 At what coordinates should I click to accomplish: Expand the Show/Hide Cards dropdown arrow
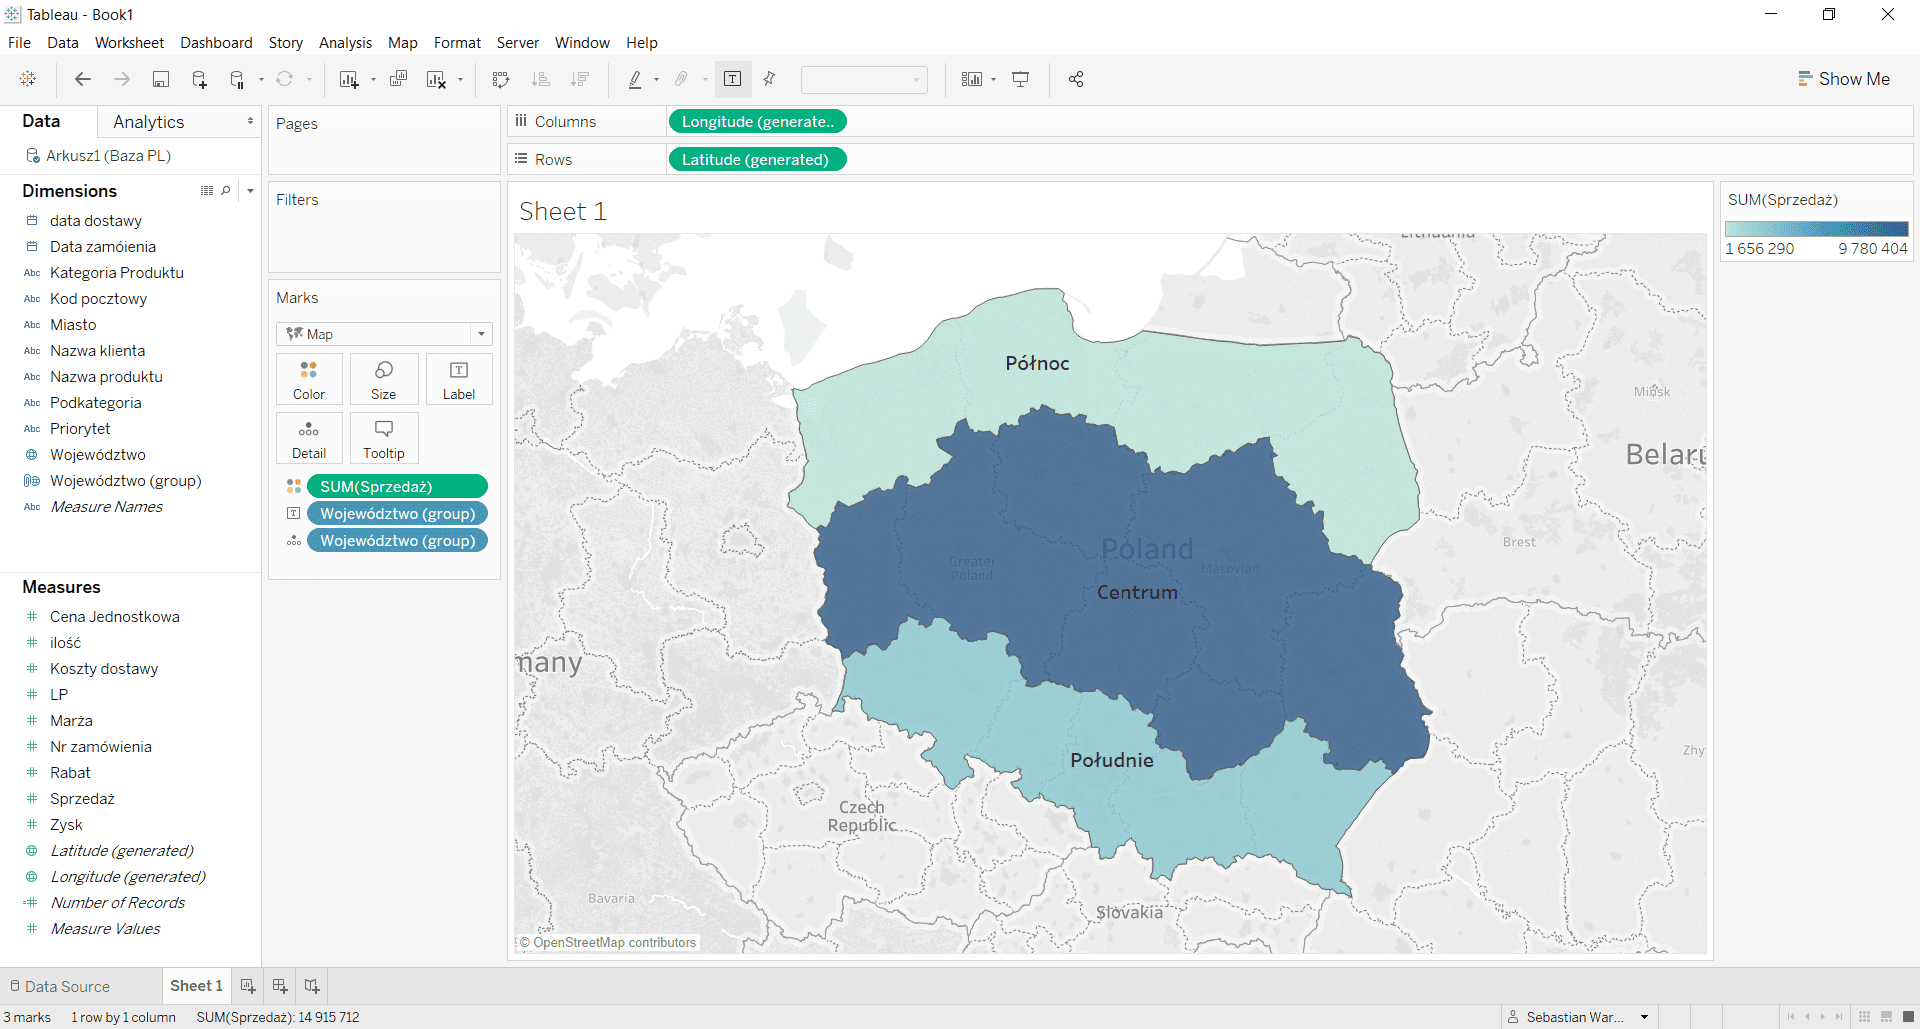click(x=993, y=80)
